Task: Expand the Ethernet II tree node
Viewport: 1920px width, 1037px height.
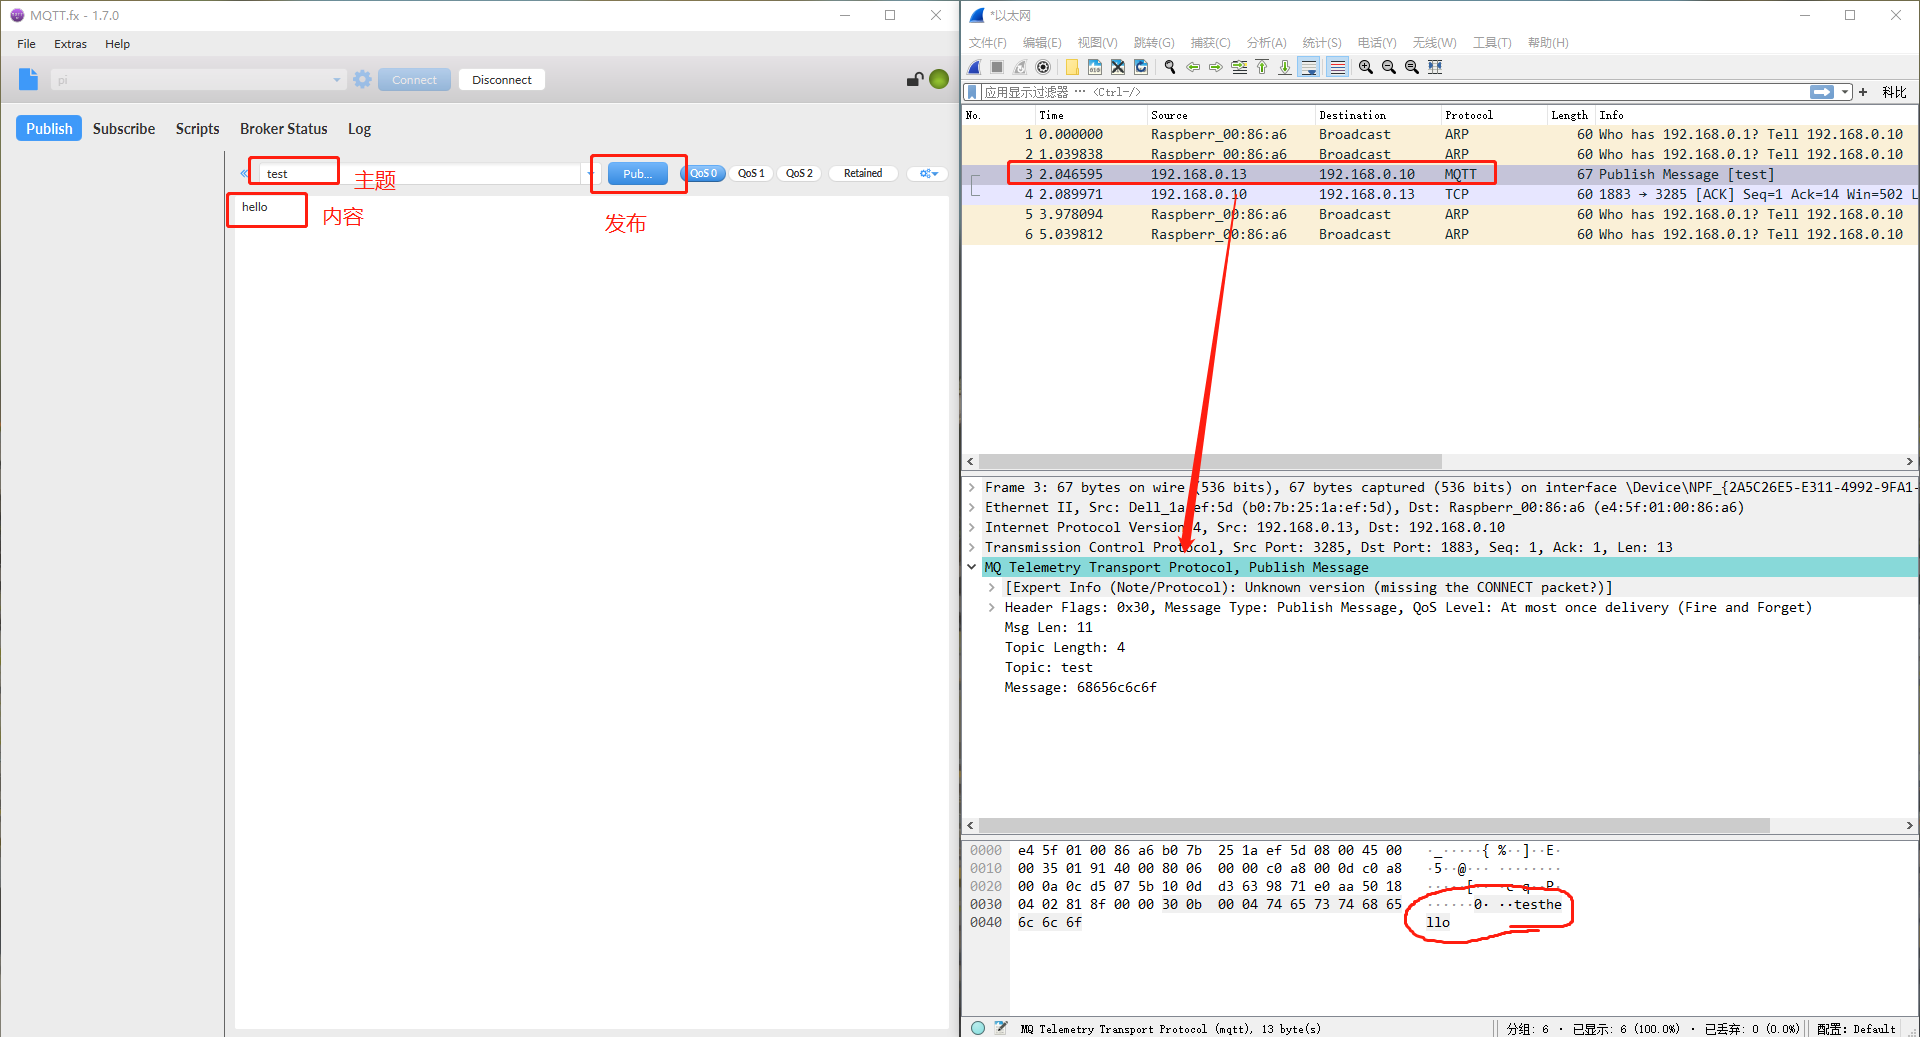Action: [971, 507]
